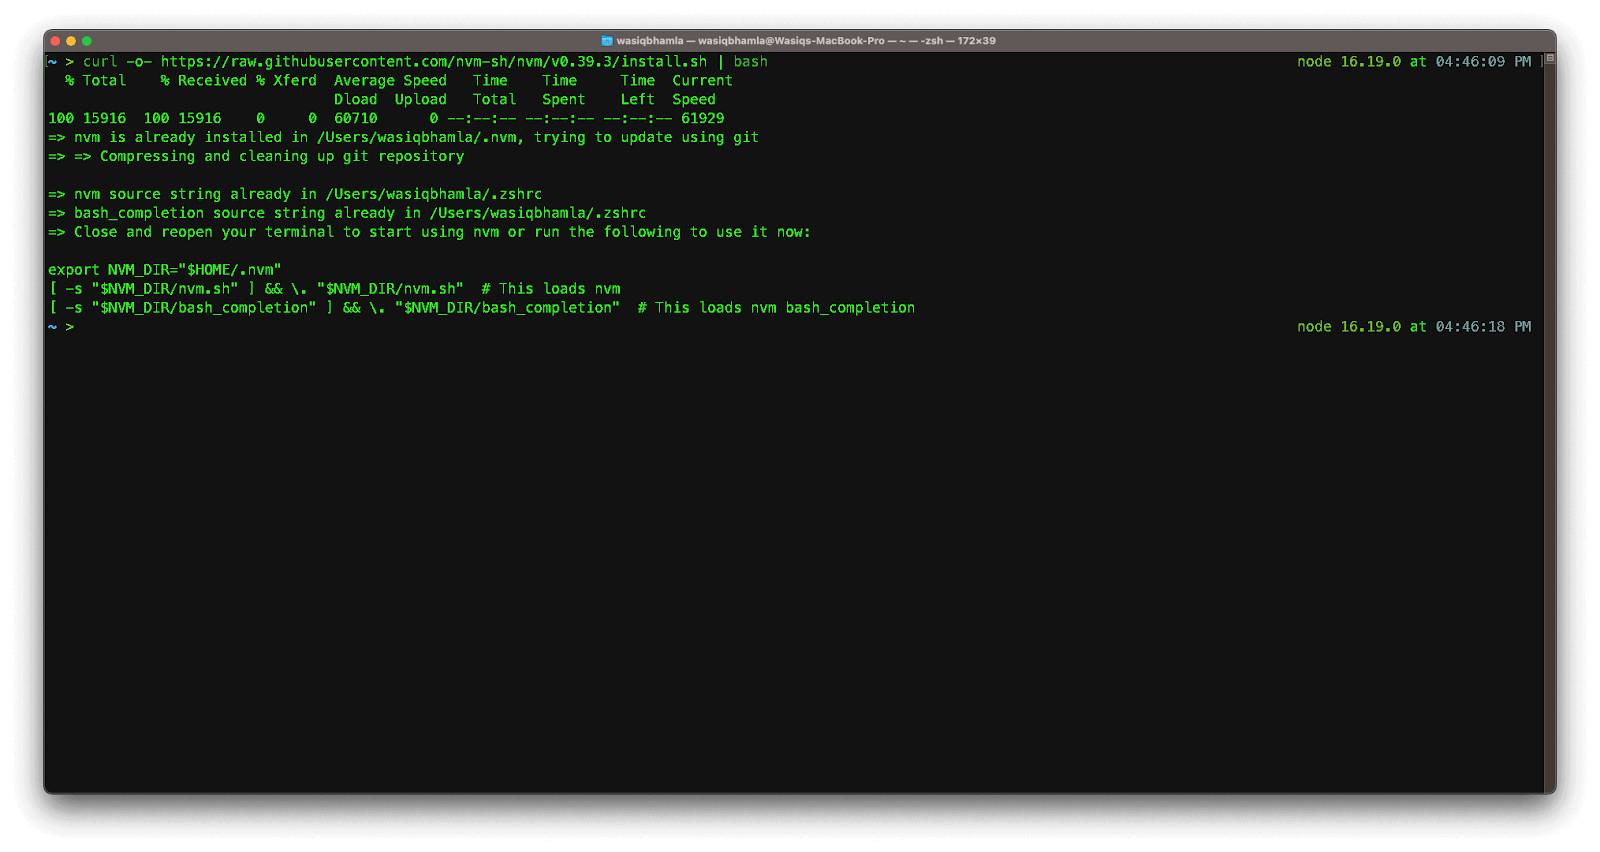The width and height of the screenshot is (1600, 852).
Task: Click the 'Upload' sub-header
Action: 421,100
